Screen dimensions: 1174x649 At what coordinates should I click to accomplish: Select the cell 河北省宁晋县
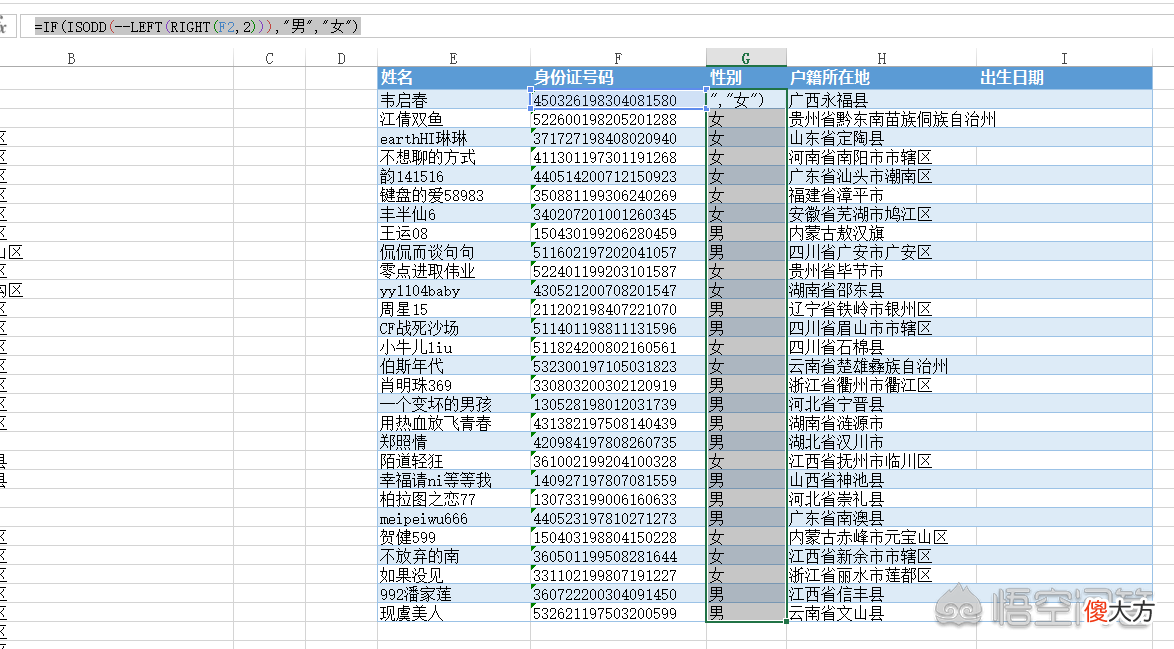881,404
